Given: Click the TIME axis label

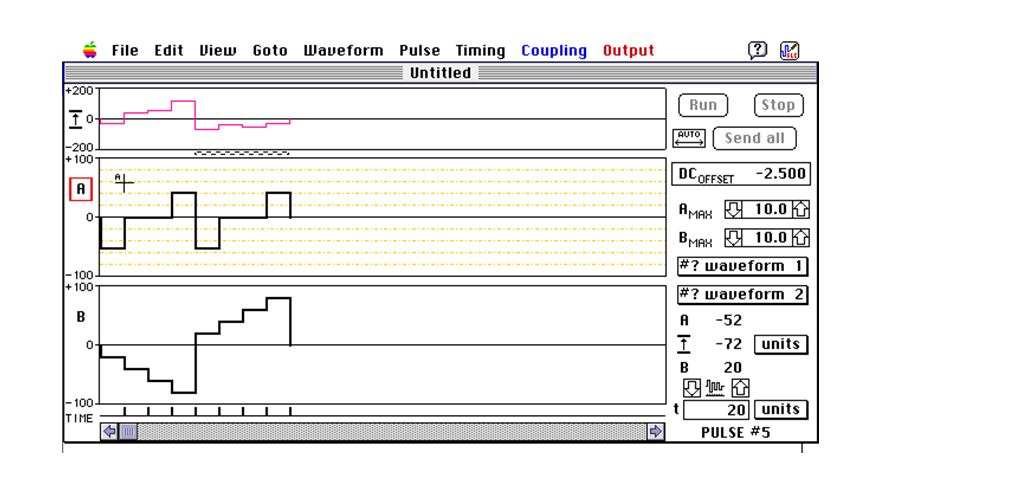Looking at the screenshot, I should click(x=79, y=419).
